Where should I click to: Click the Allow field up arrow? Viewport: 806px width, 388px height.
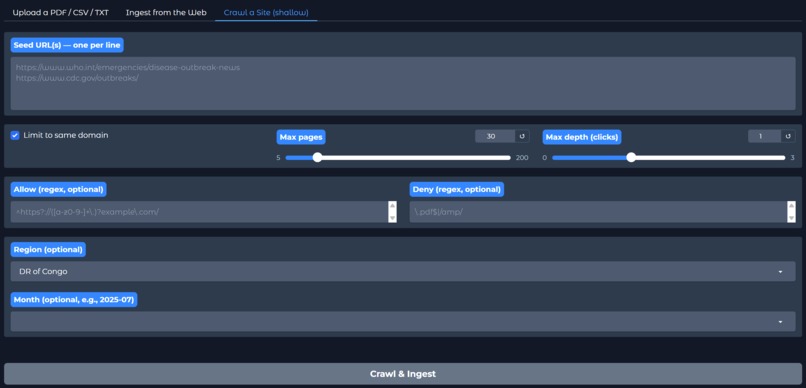(393, 206)
